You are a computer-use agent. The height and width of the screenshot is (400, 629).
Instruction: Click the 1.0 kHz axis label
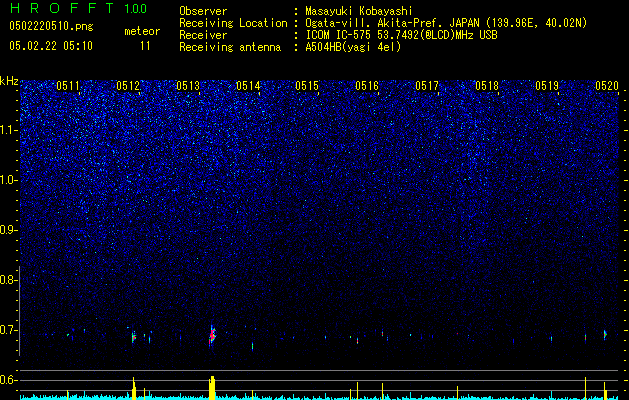click(9, 180)
